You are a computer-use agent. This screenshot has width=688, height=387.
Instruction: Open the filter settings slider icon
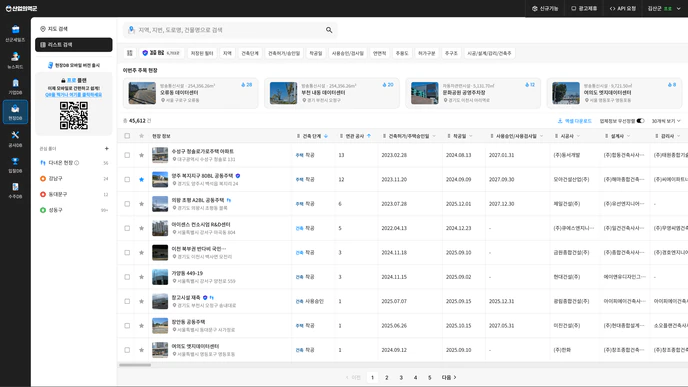130,53
